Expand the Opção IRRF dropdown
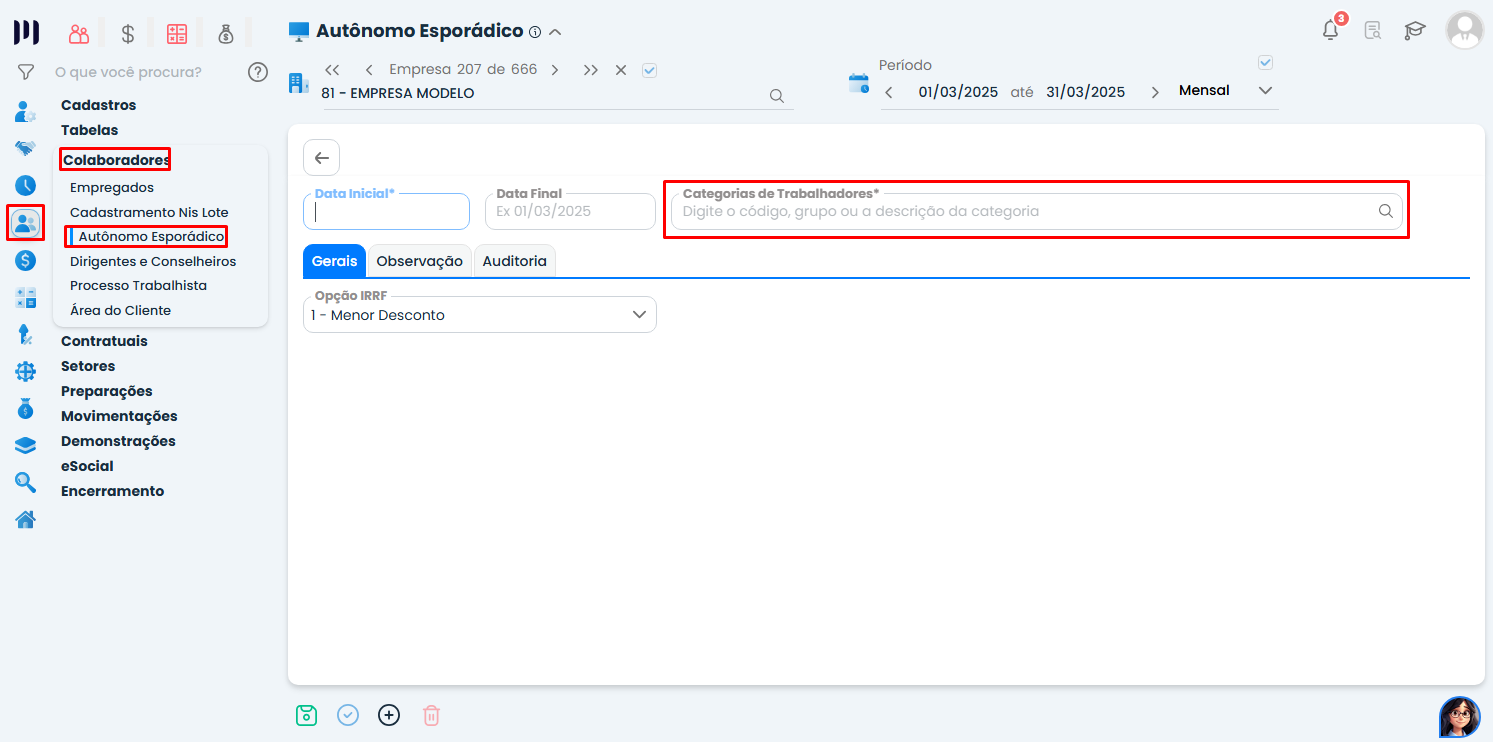Image resolution: width=1493 pixels, height=742 pixels. pyautogui.click(x=639, y=315)
